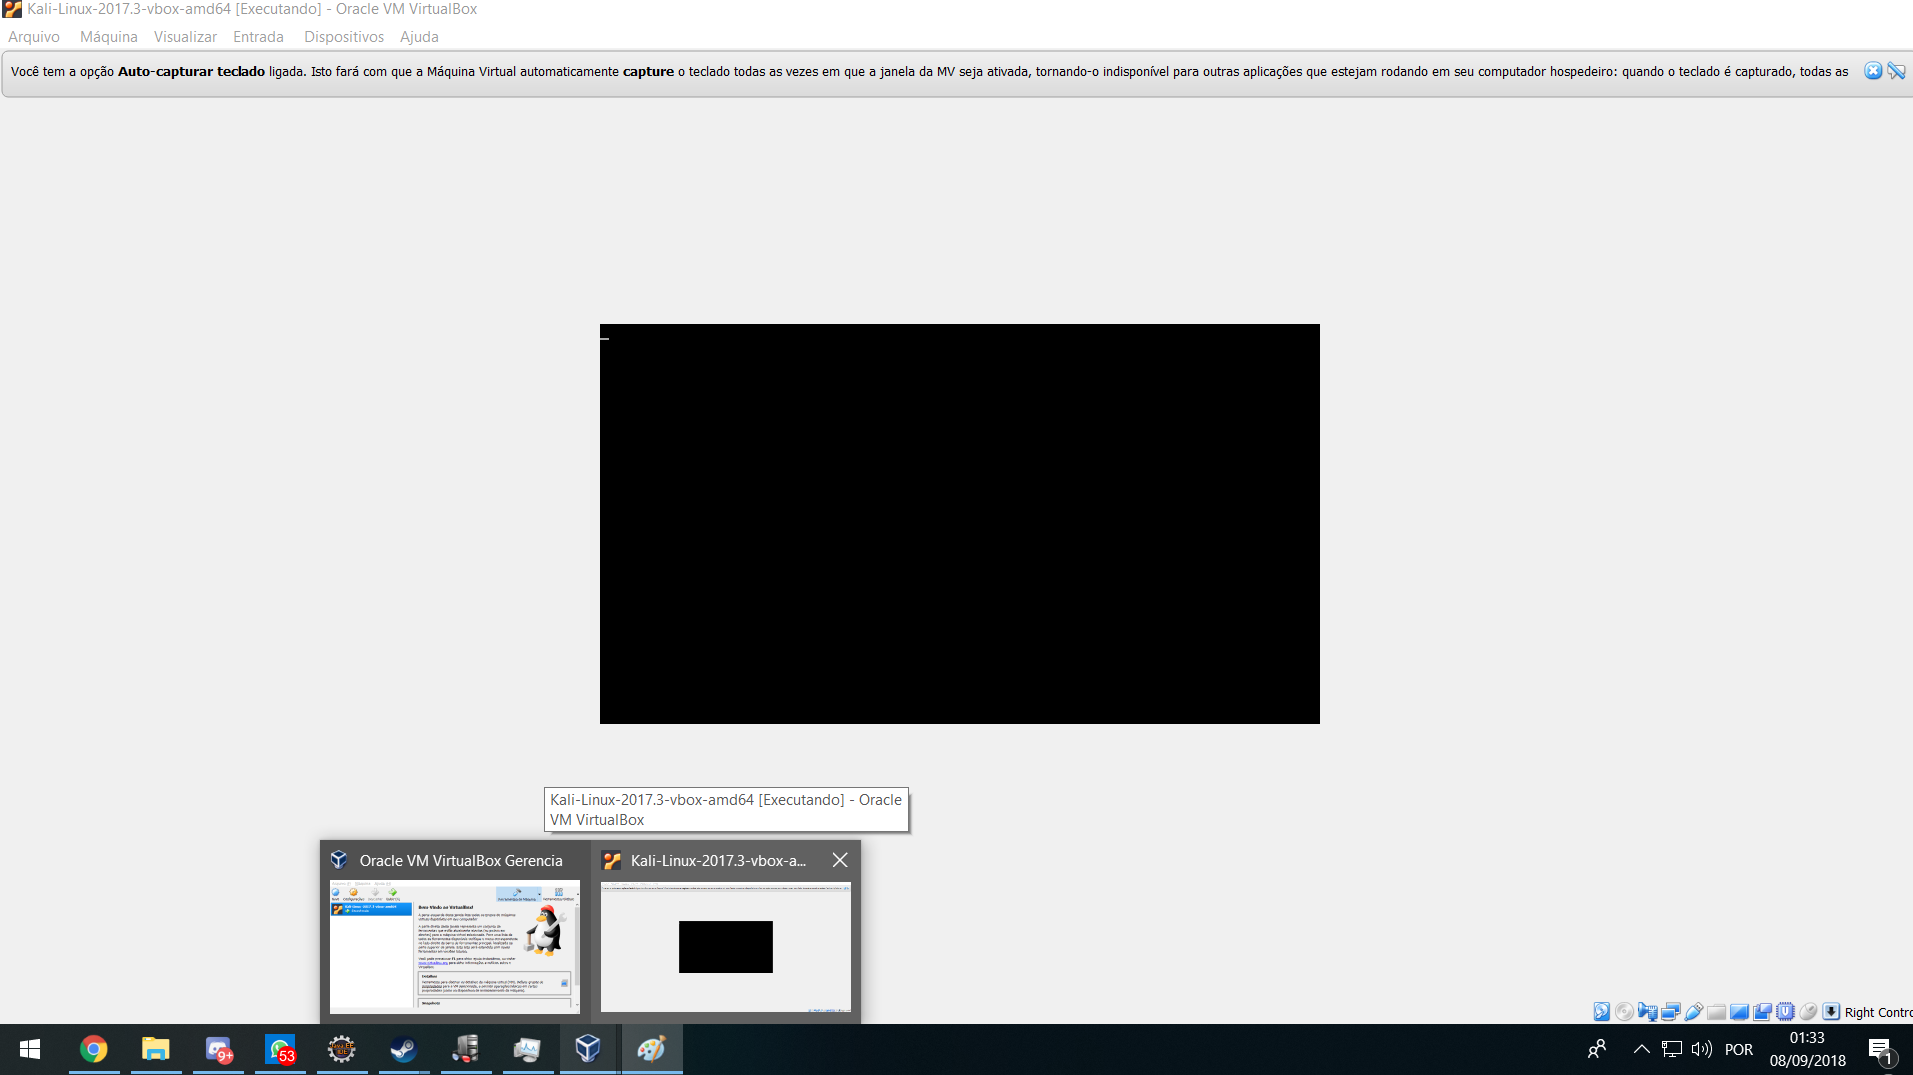Click the keyboard capture arrow icon
Image resolution: width=1913 pixels, height=1075 pixels.
pyautogui.click(x=1831, y=1012)
